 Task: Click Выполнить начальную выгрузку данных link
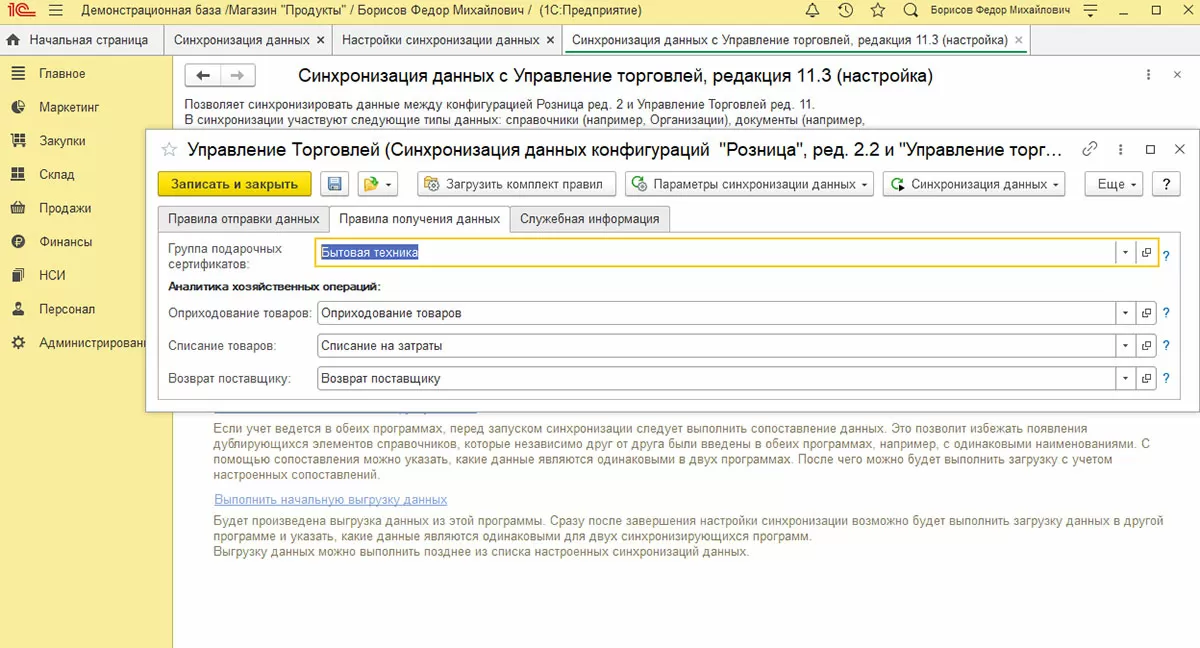point(330,499)
